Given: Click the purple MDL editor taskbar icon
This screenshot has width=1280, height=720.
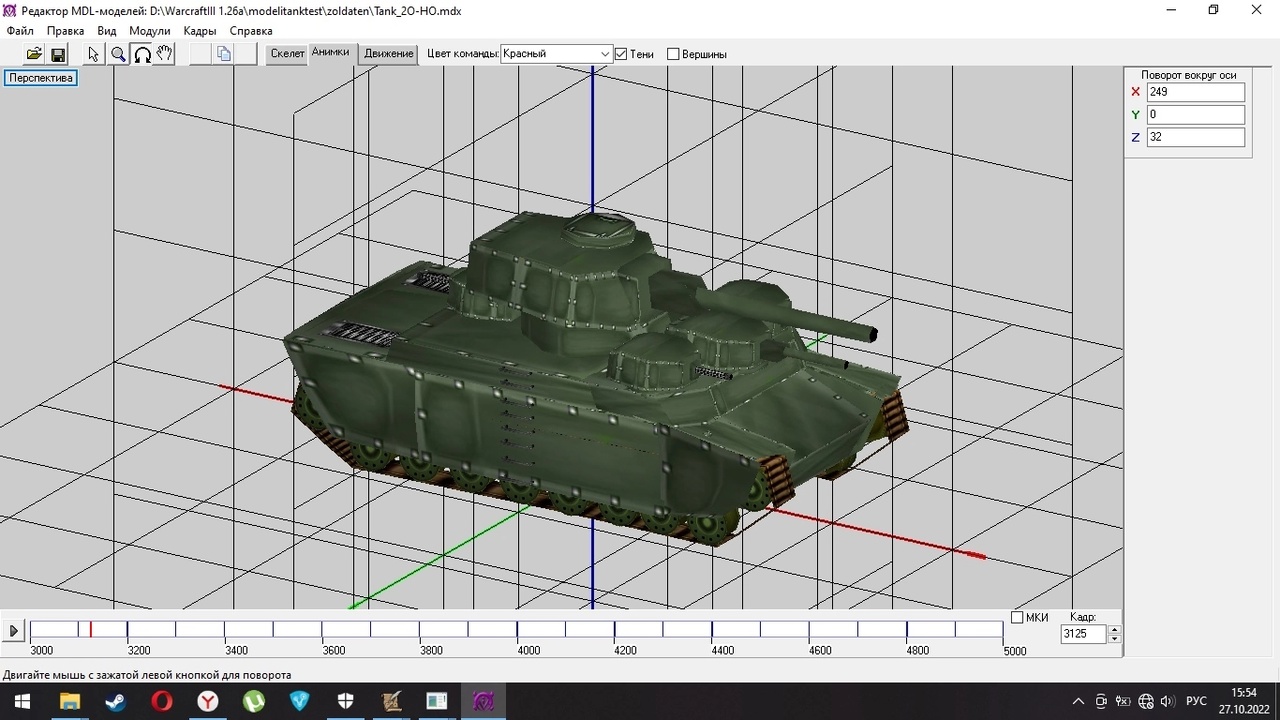Looking at the screenshot, I should click(484, 701).
